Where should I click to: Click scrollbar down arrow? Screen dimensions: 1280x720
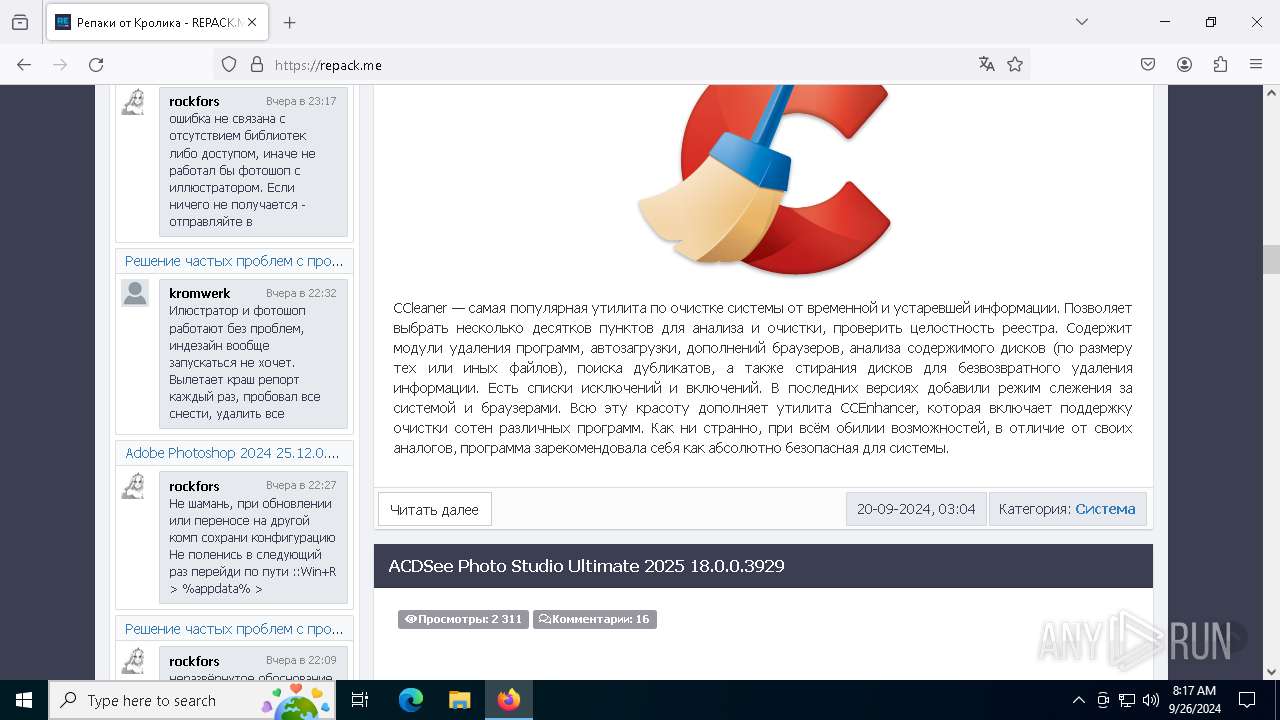click(1271, 672)
